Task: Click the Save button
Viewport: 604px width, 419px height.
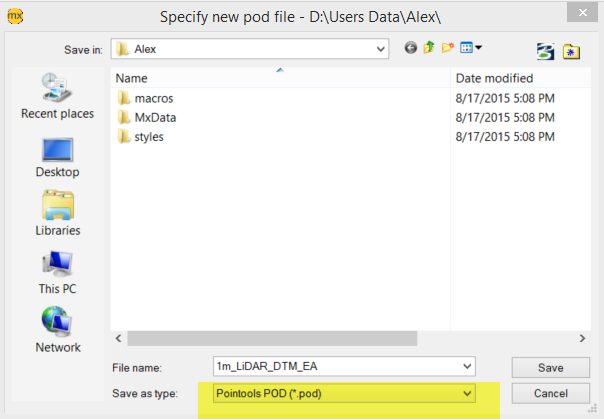Action: 550,368
